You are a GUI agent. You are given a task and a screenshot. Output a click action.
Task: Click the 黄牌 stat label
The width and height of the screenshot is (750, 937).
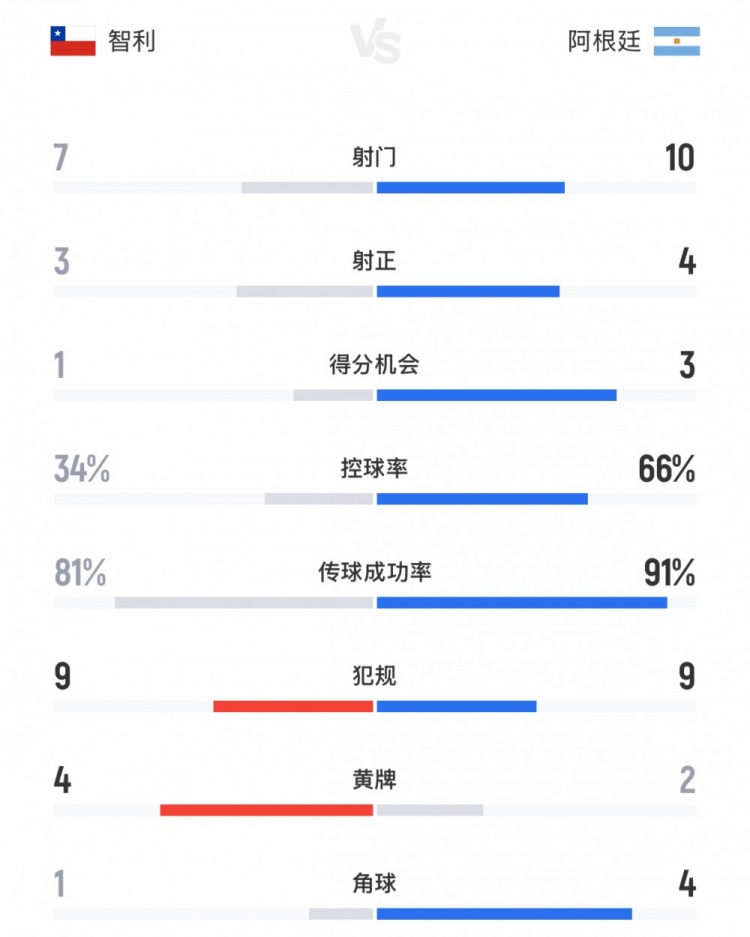[374, 780]
